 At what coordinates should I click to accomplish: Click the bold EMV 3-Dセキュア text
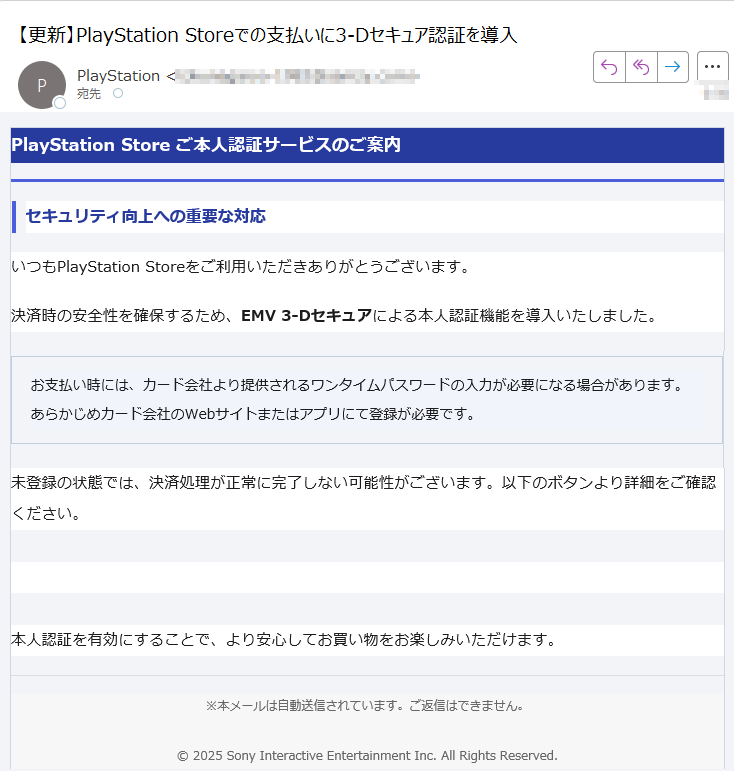click(306, 316)
